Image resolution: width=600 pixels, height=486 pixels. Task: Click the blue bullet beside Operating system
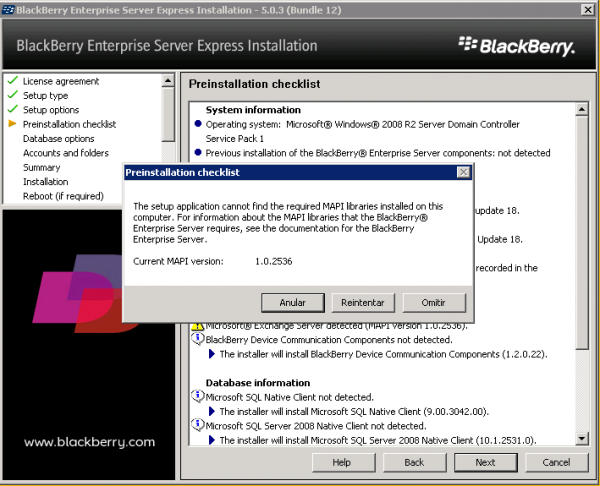pos(198,124)
